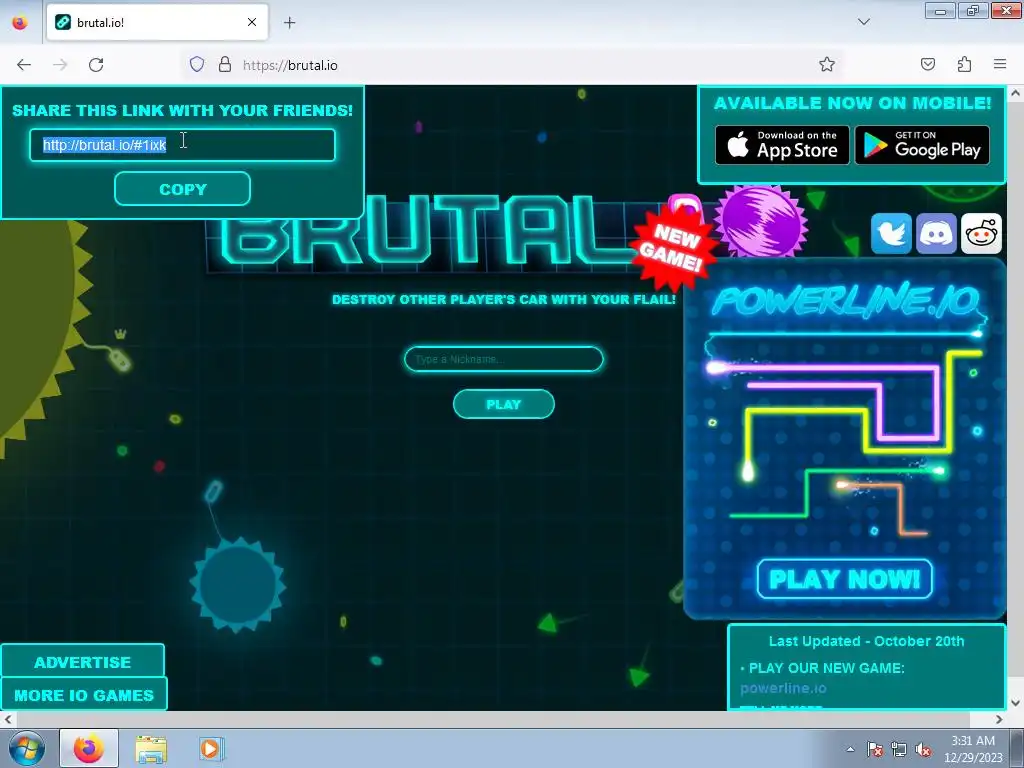This screenshot has height=768, width=1024.
Task: Open the Download on the App Store badge
Action: 782,145
